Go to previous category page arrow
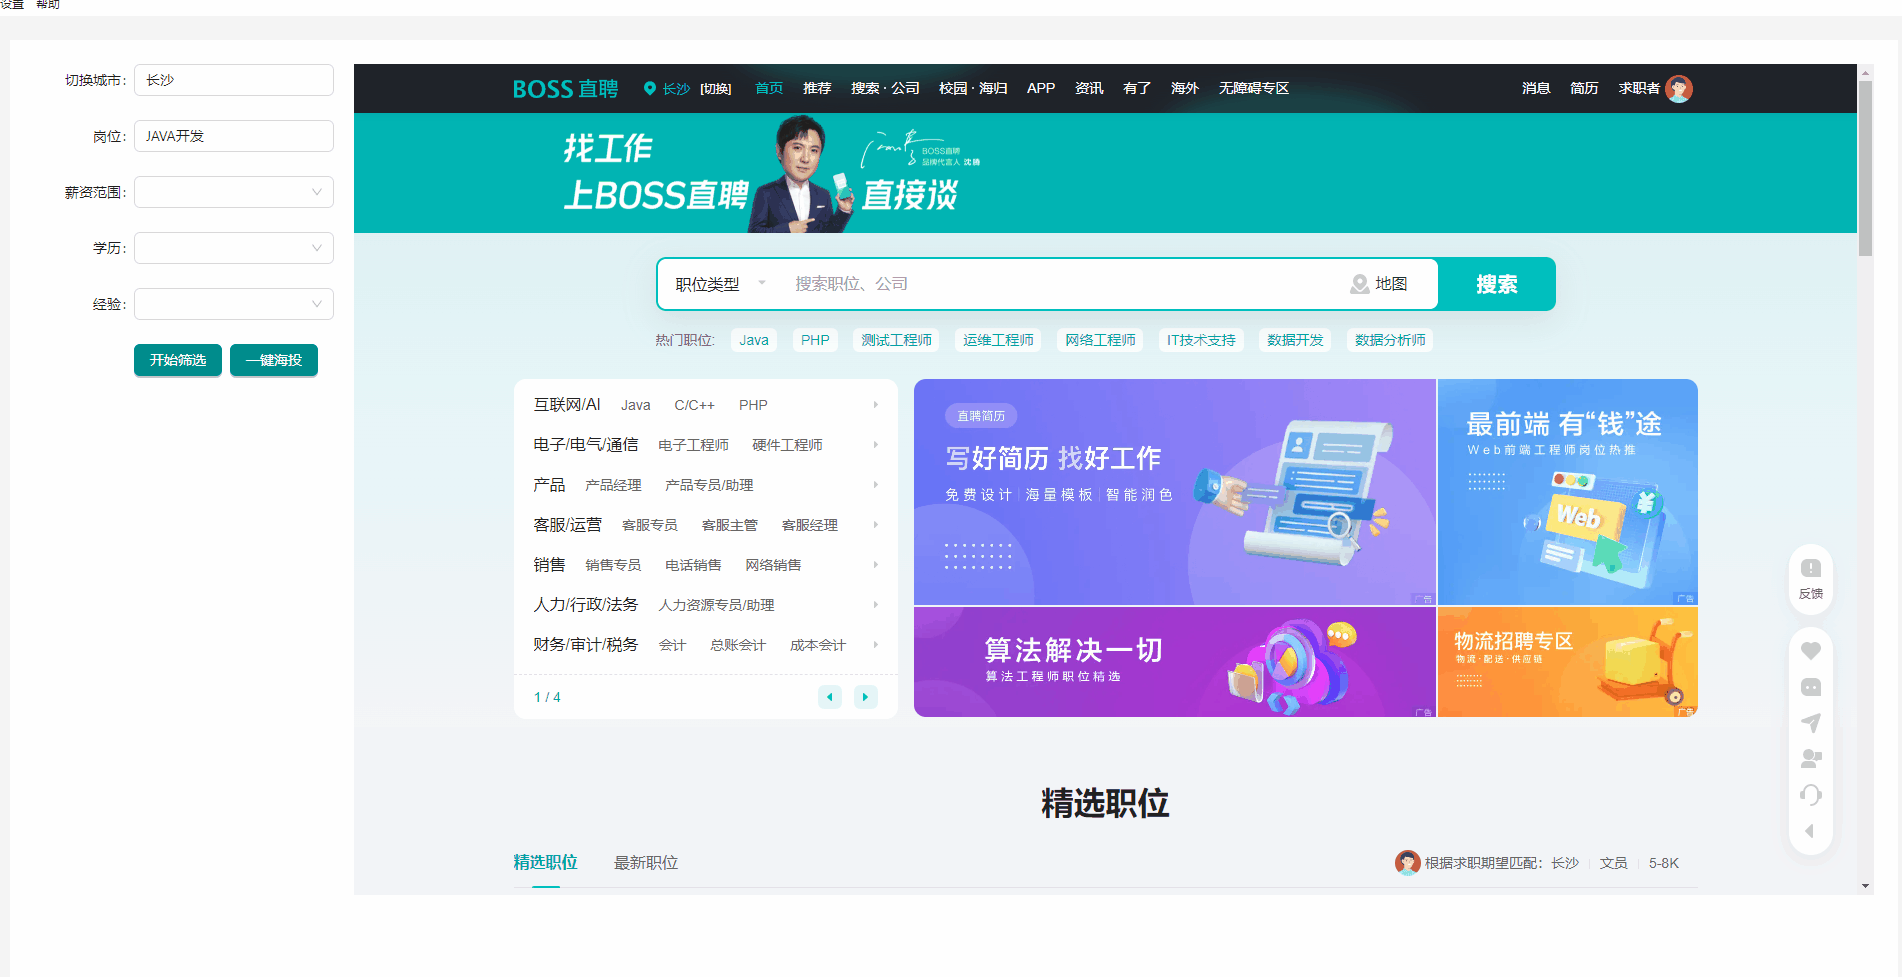1902x977 pixels. pyautogui.click(x=830, y=697)
